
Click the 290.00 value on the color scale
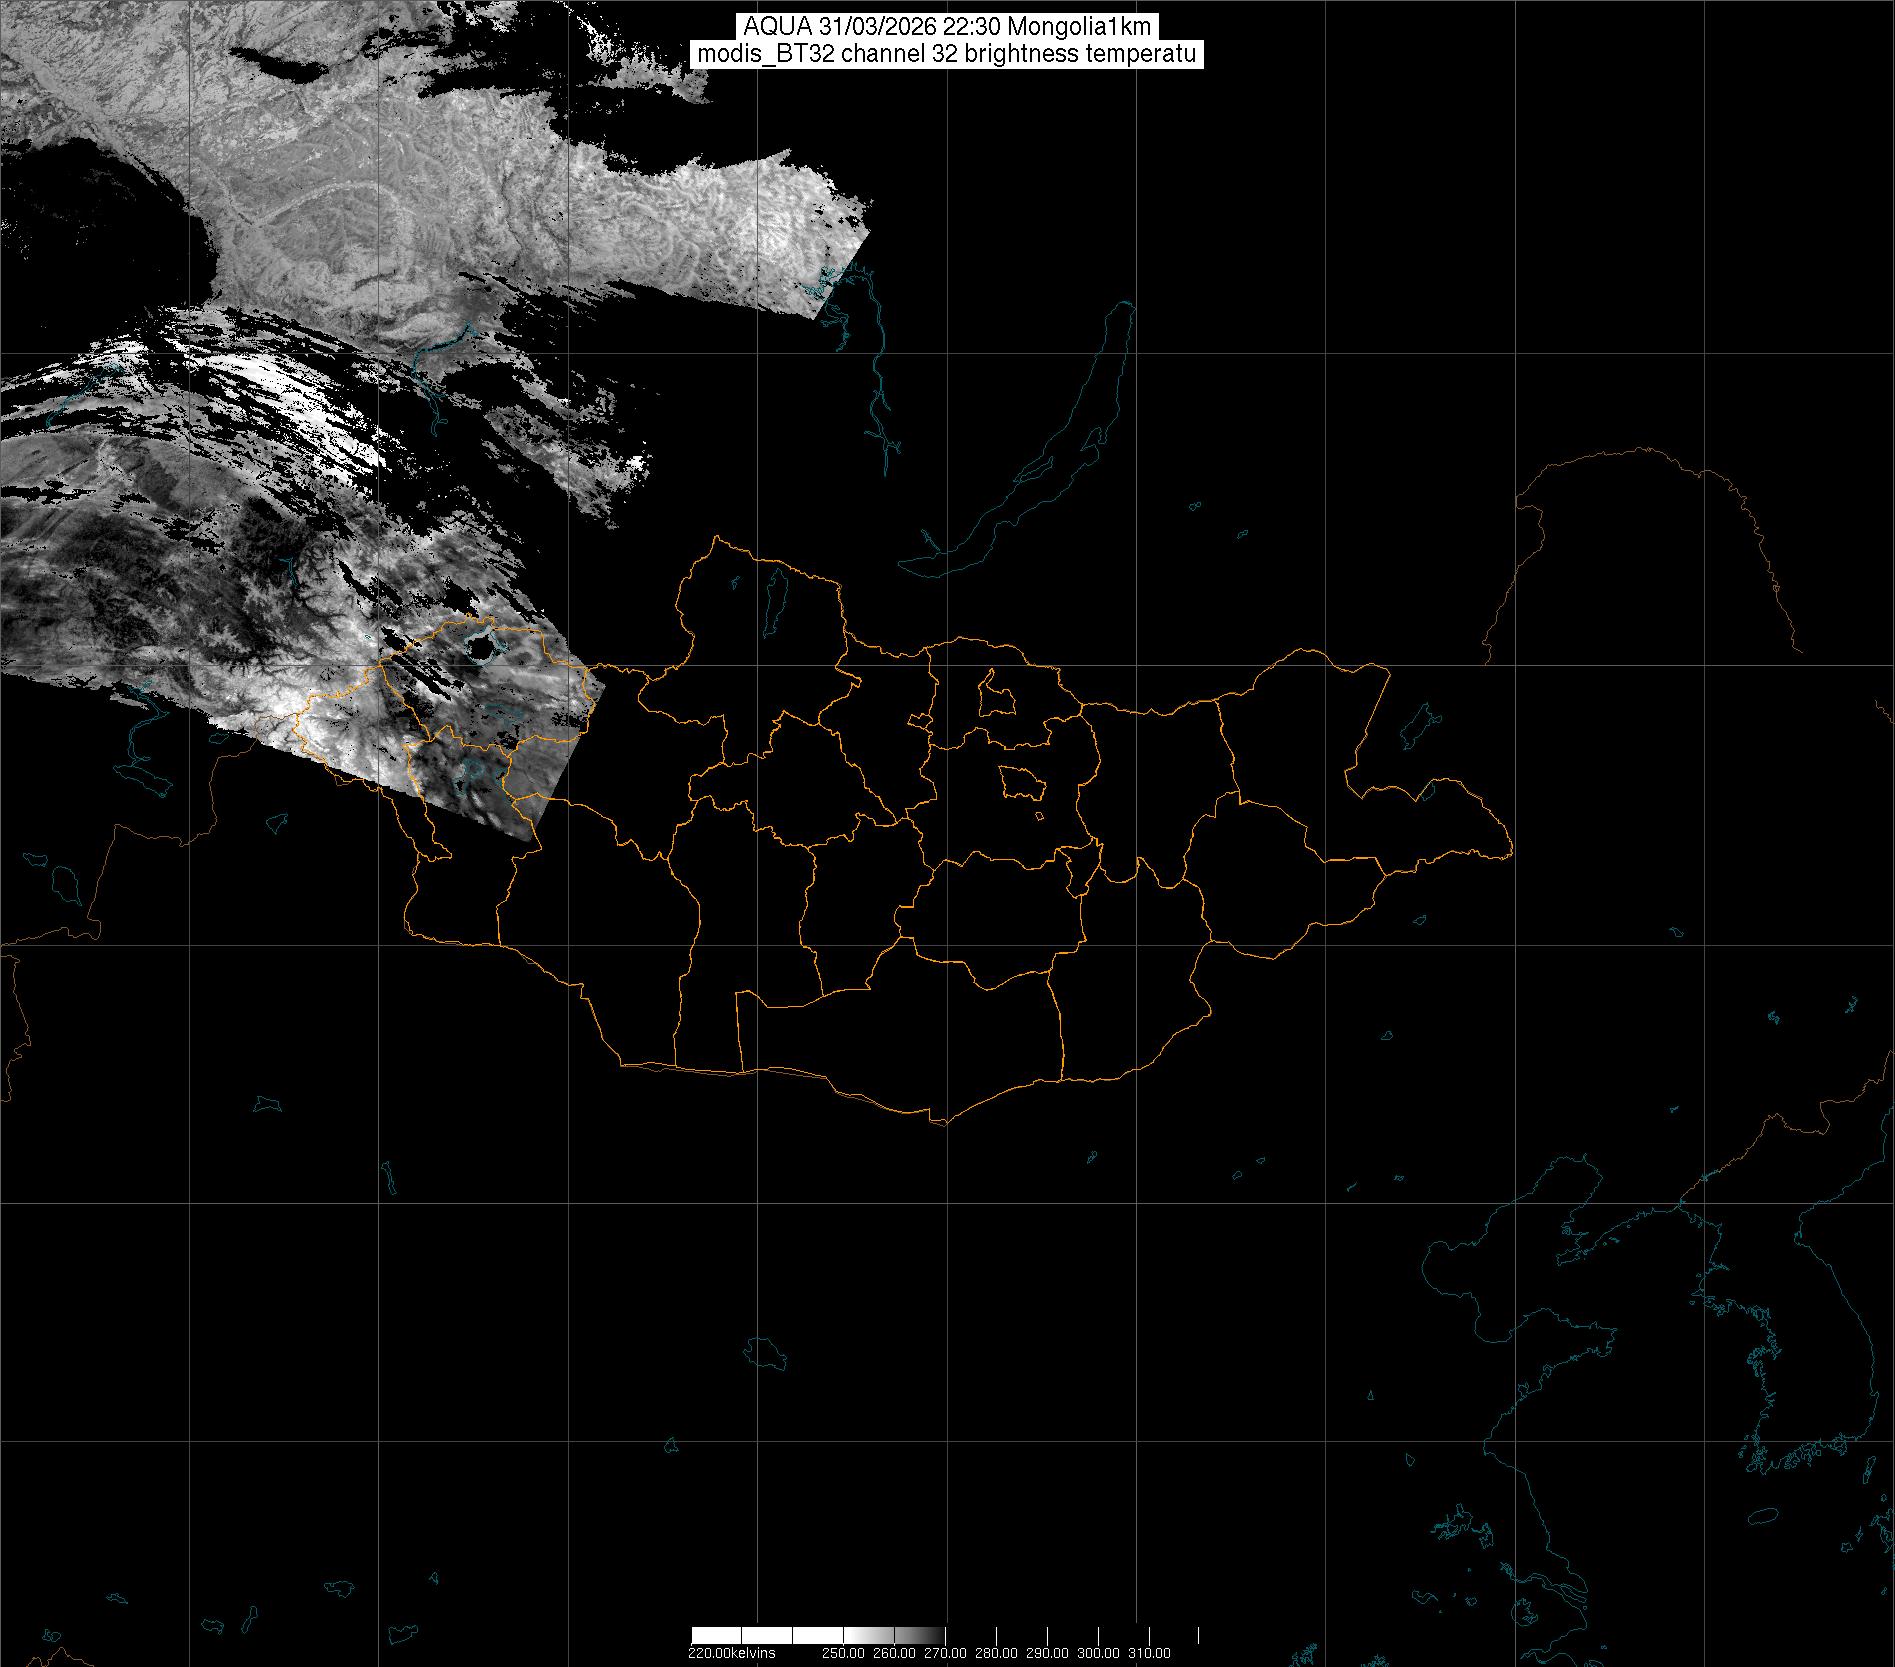coord(1048,1652)
